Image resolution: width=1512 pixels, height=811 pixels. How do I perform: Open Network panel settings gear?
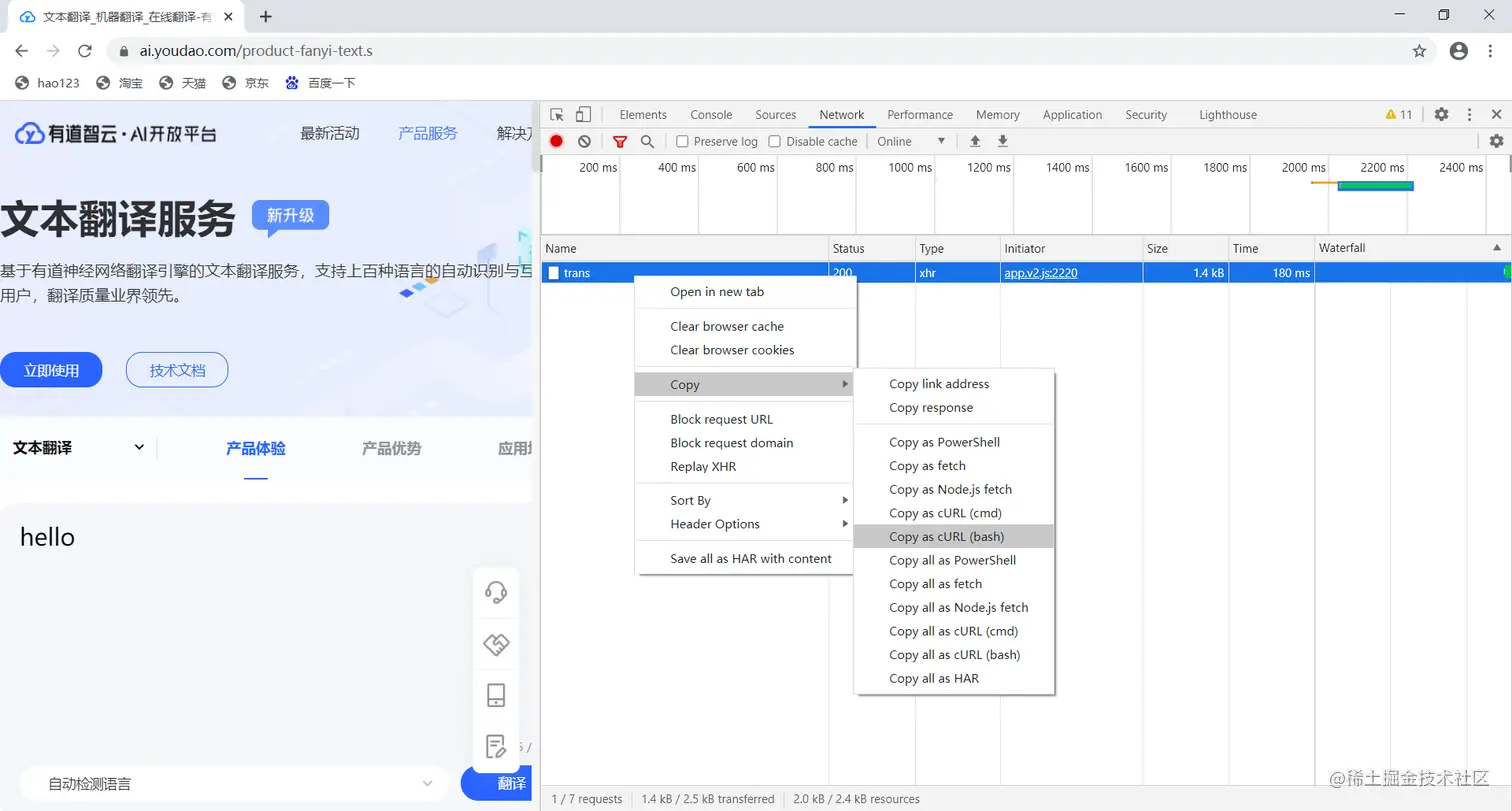pyautogui.click(x=1496, y=142)
